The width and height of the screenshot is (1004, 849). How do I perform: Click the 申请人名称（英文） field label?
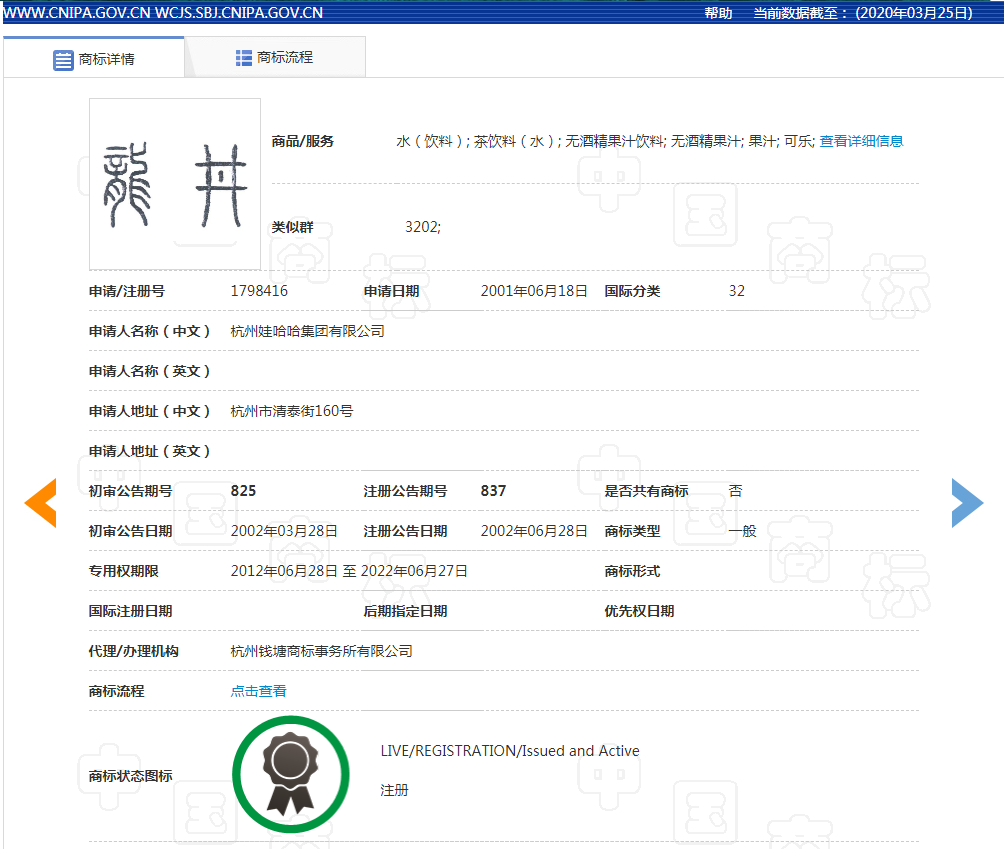point(149,371)
